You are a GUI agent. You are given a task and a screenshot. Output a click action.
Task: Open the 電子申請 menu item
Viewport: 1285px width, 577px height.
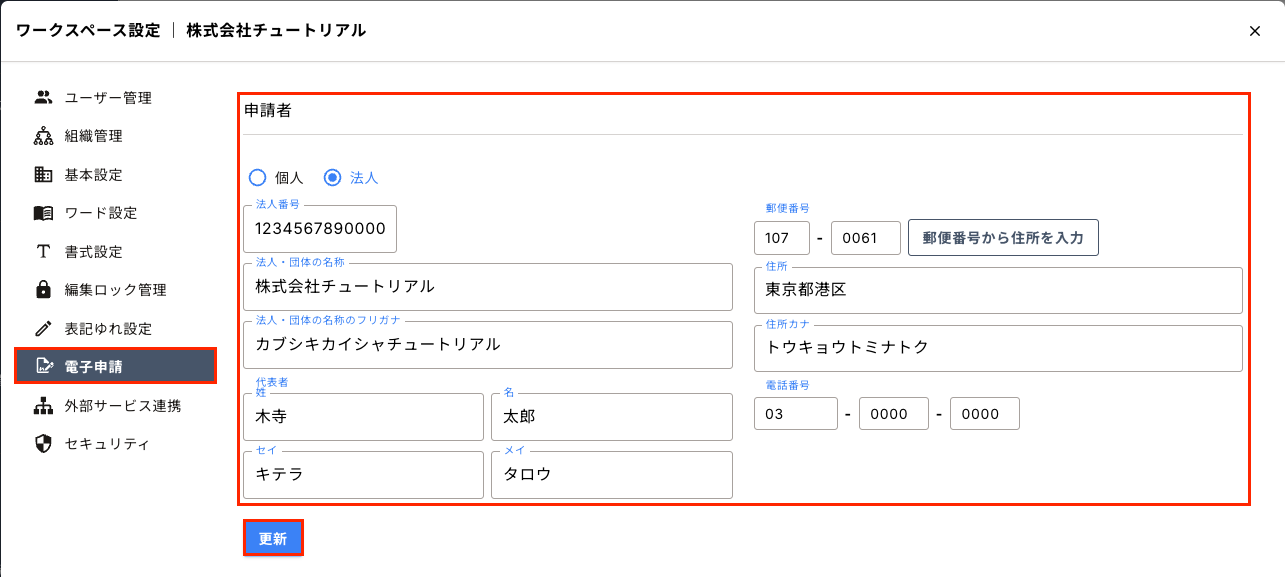point(115,366)
